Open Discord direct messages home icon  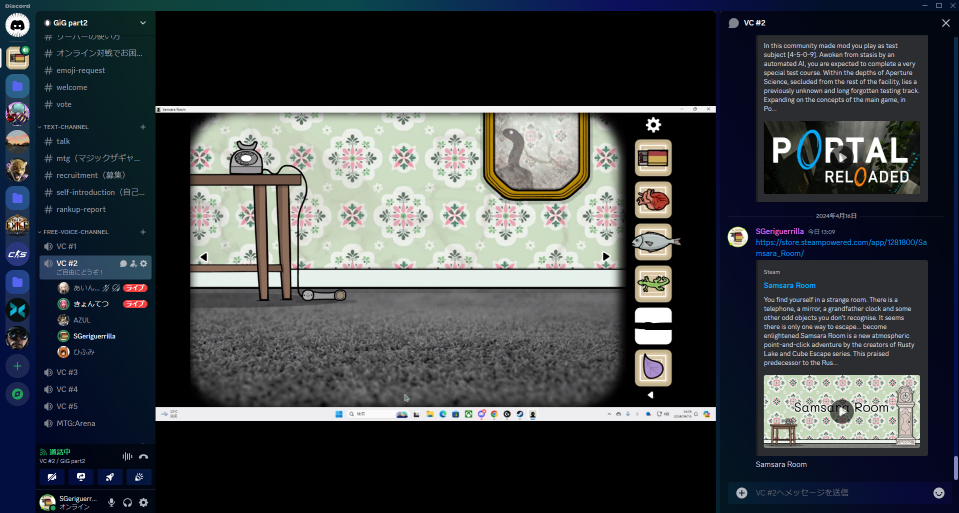[17, 26]
